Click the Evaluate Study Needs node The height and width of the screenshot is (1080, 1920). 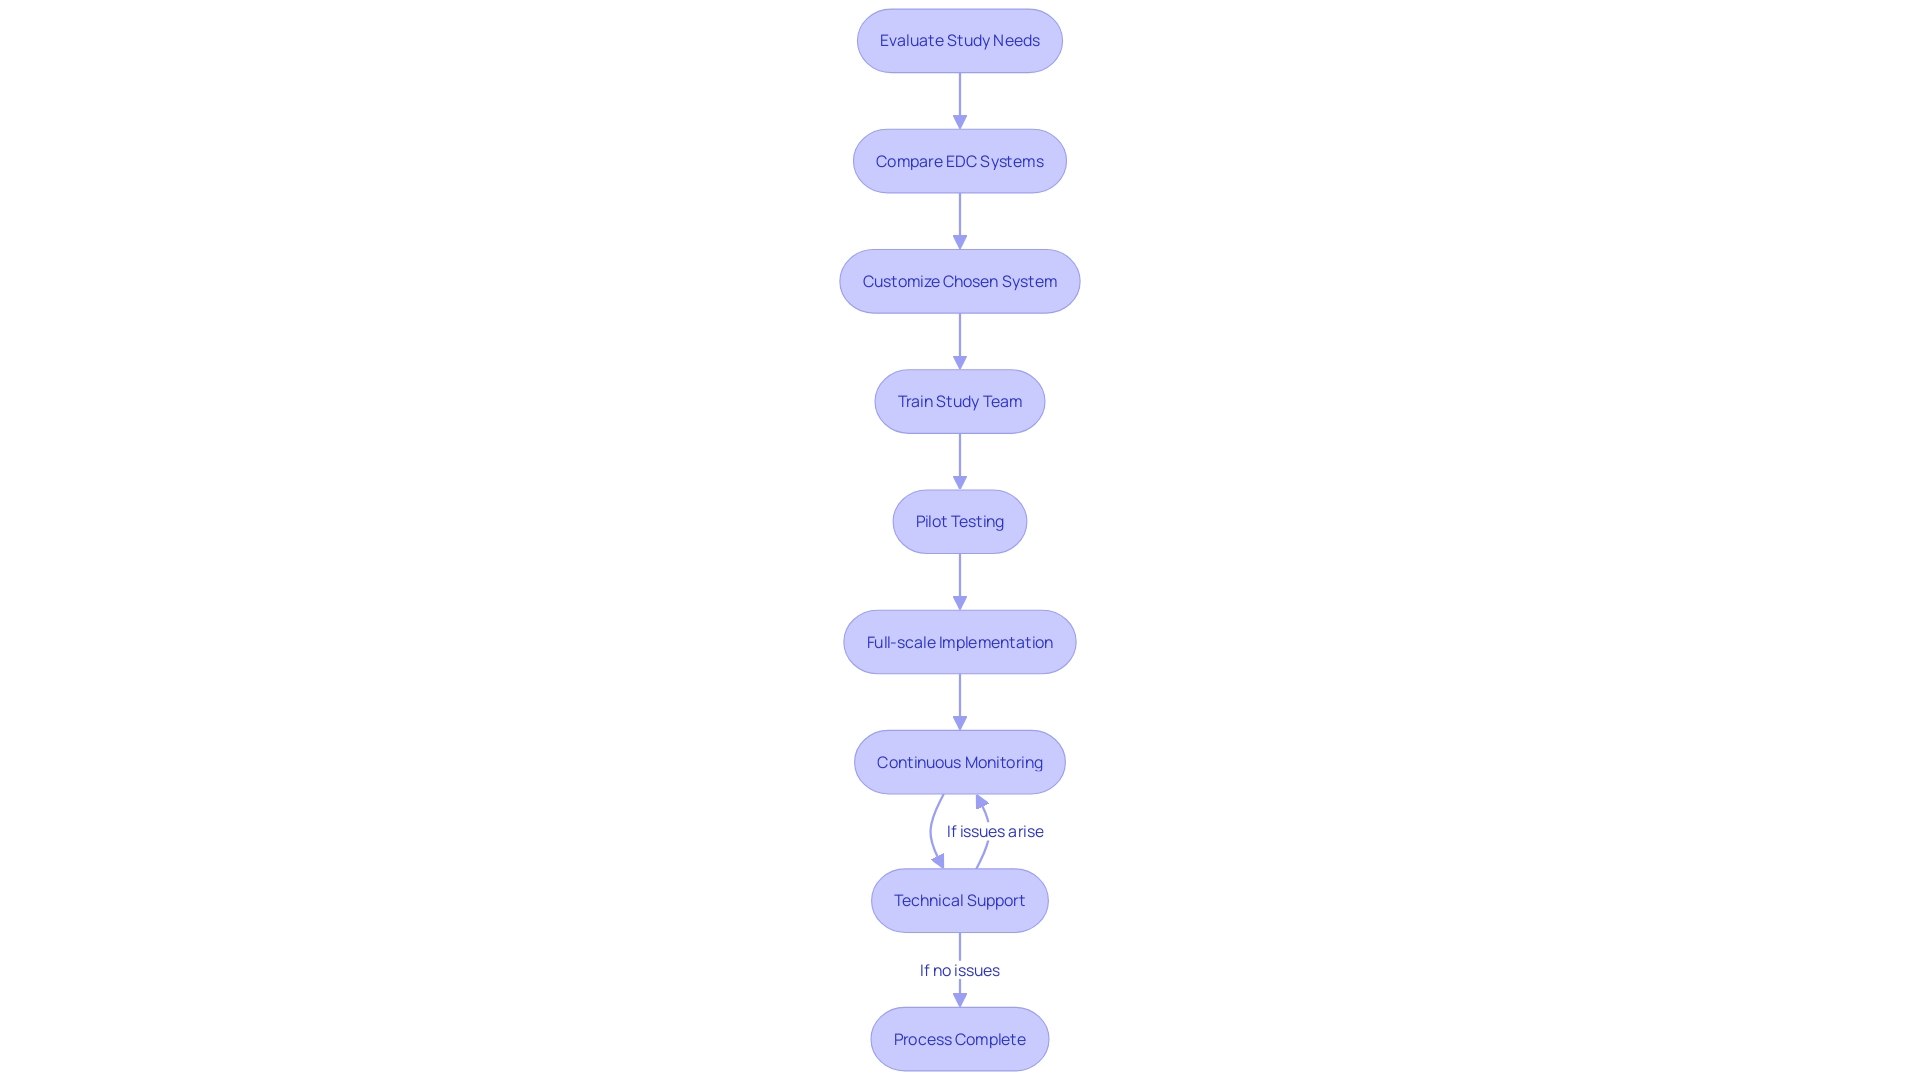(x=960, y=40)
